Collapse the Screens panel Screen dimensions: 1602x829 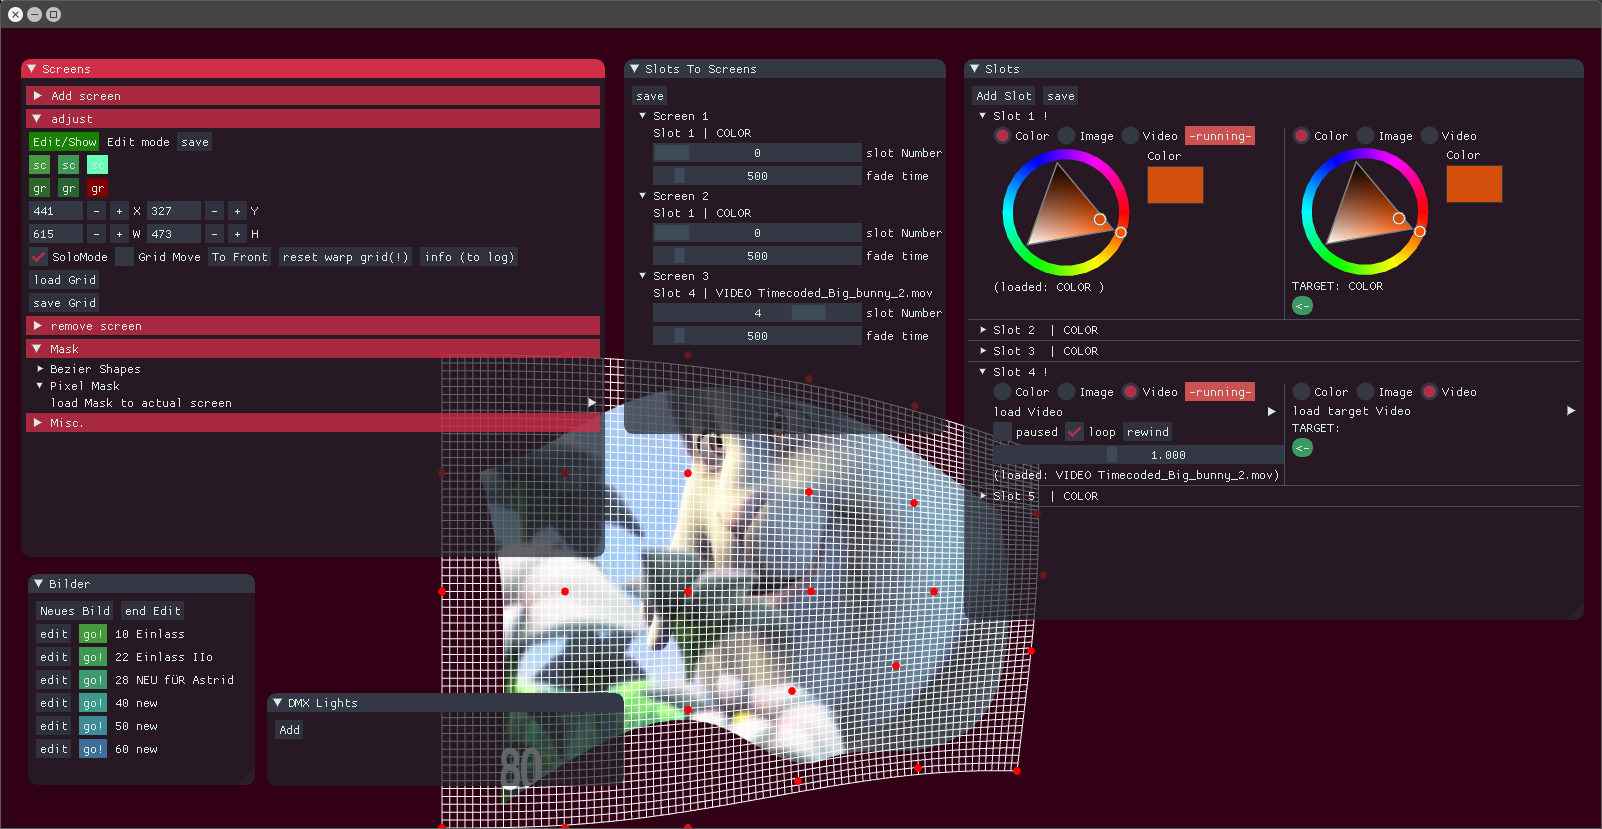(32, 69)
